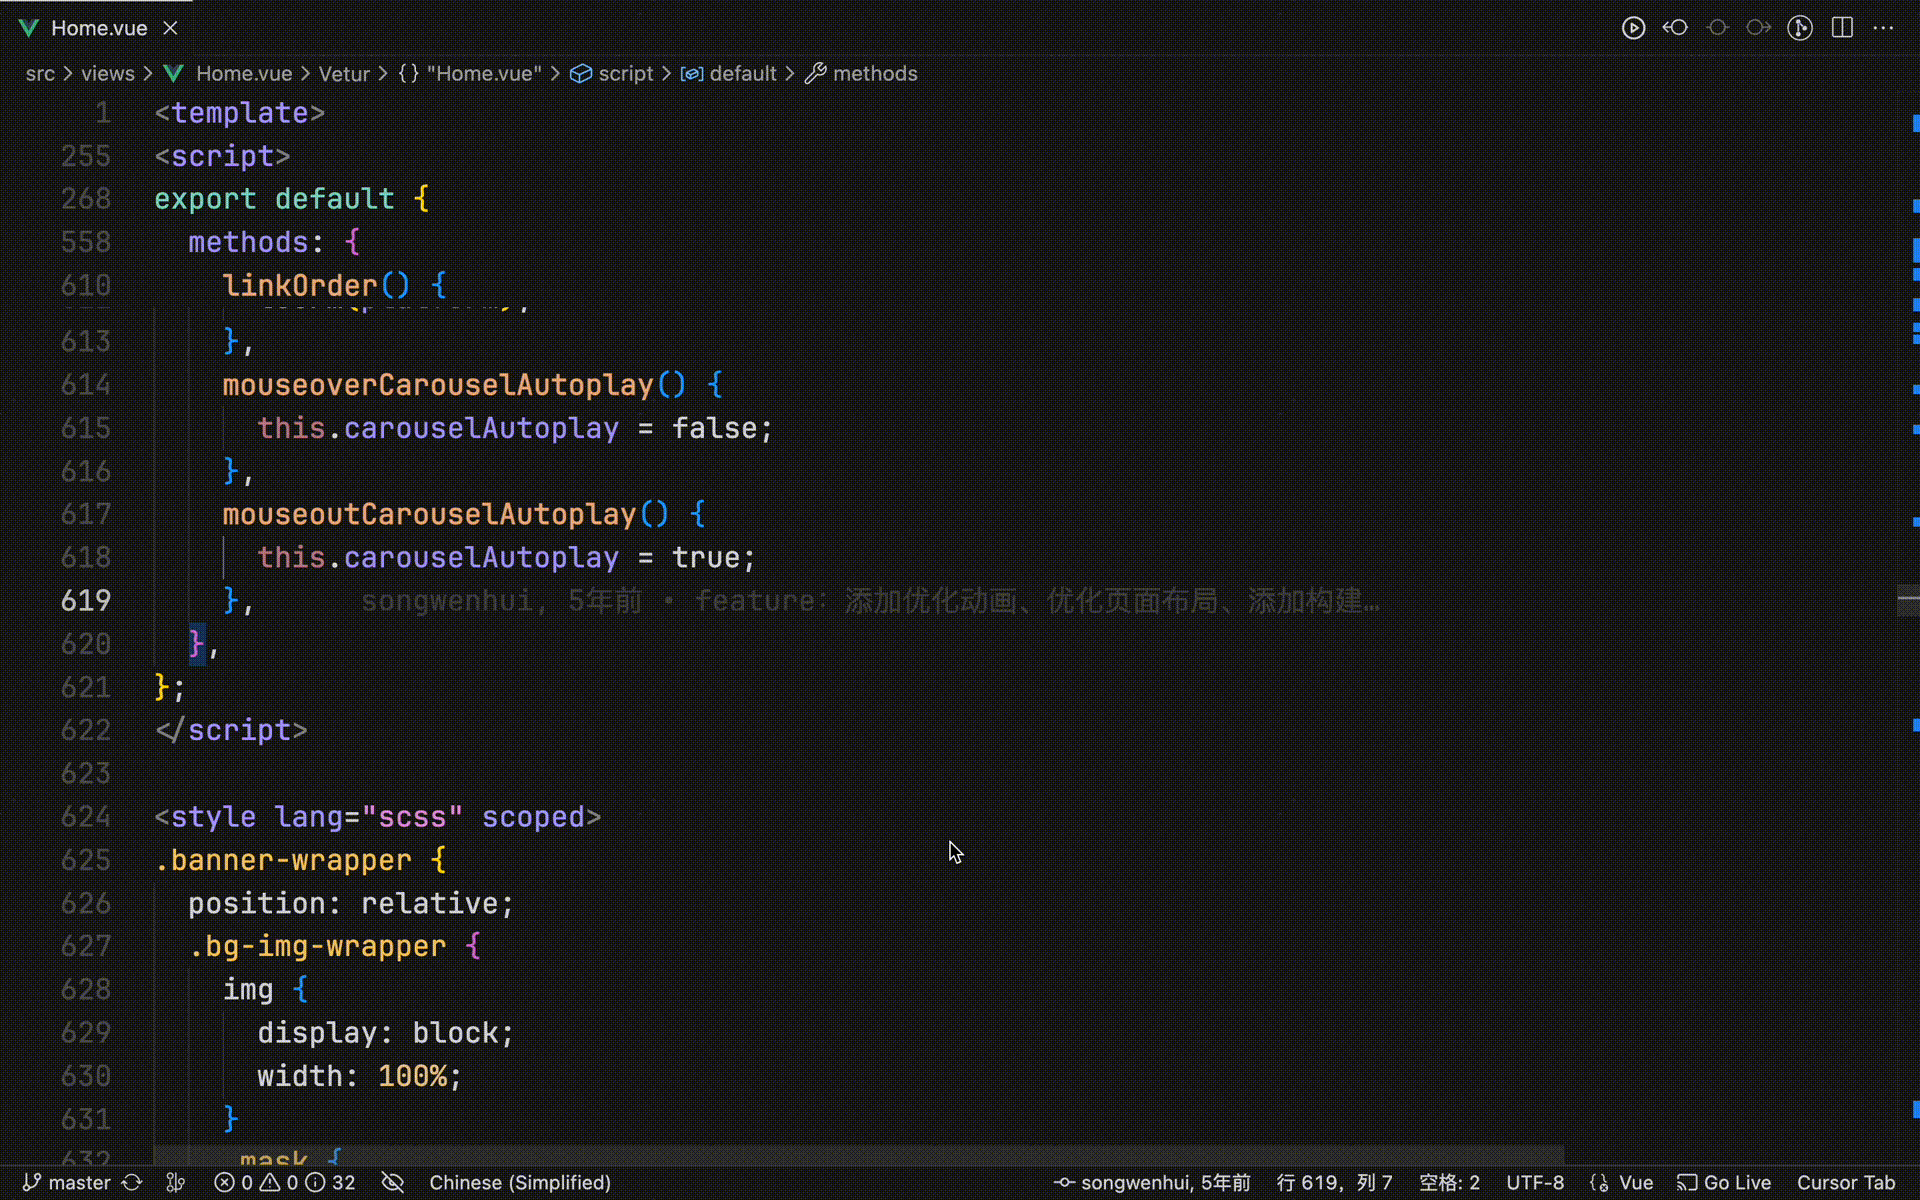Open git graph icon in status bar
The image size is (1920, 1200).
click(176, 1183)
